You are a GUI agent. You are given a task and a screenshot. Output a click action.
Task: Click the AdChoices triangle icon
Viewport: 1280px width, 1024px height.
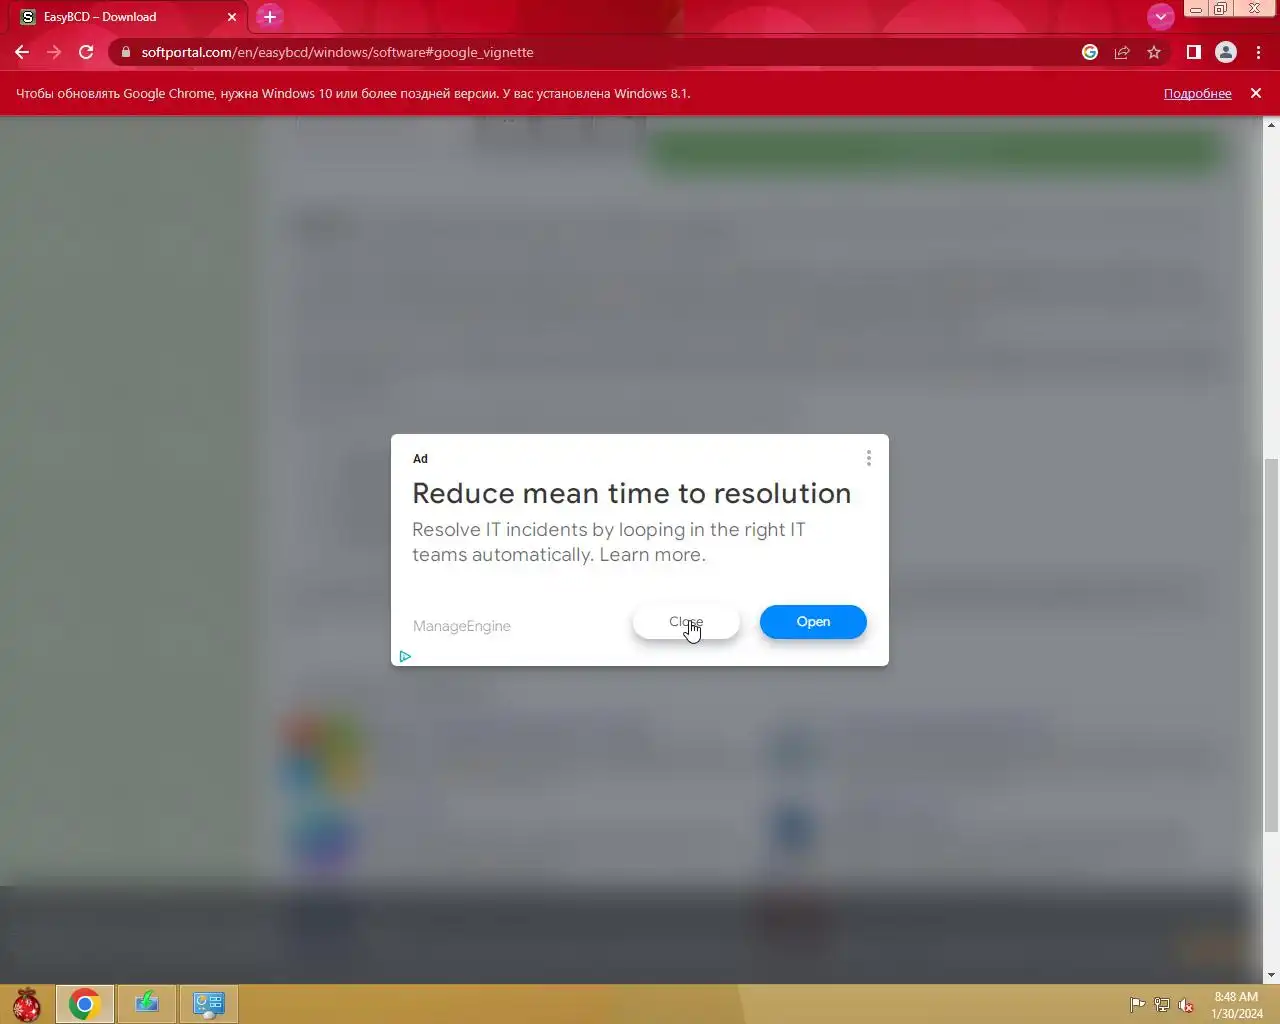[405, 656]
